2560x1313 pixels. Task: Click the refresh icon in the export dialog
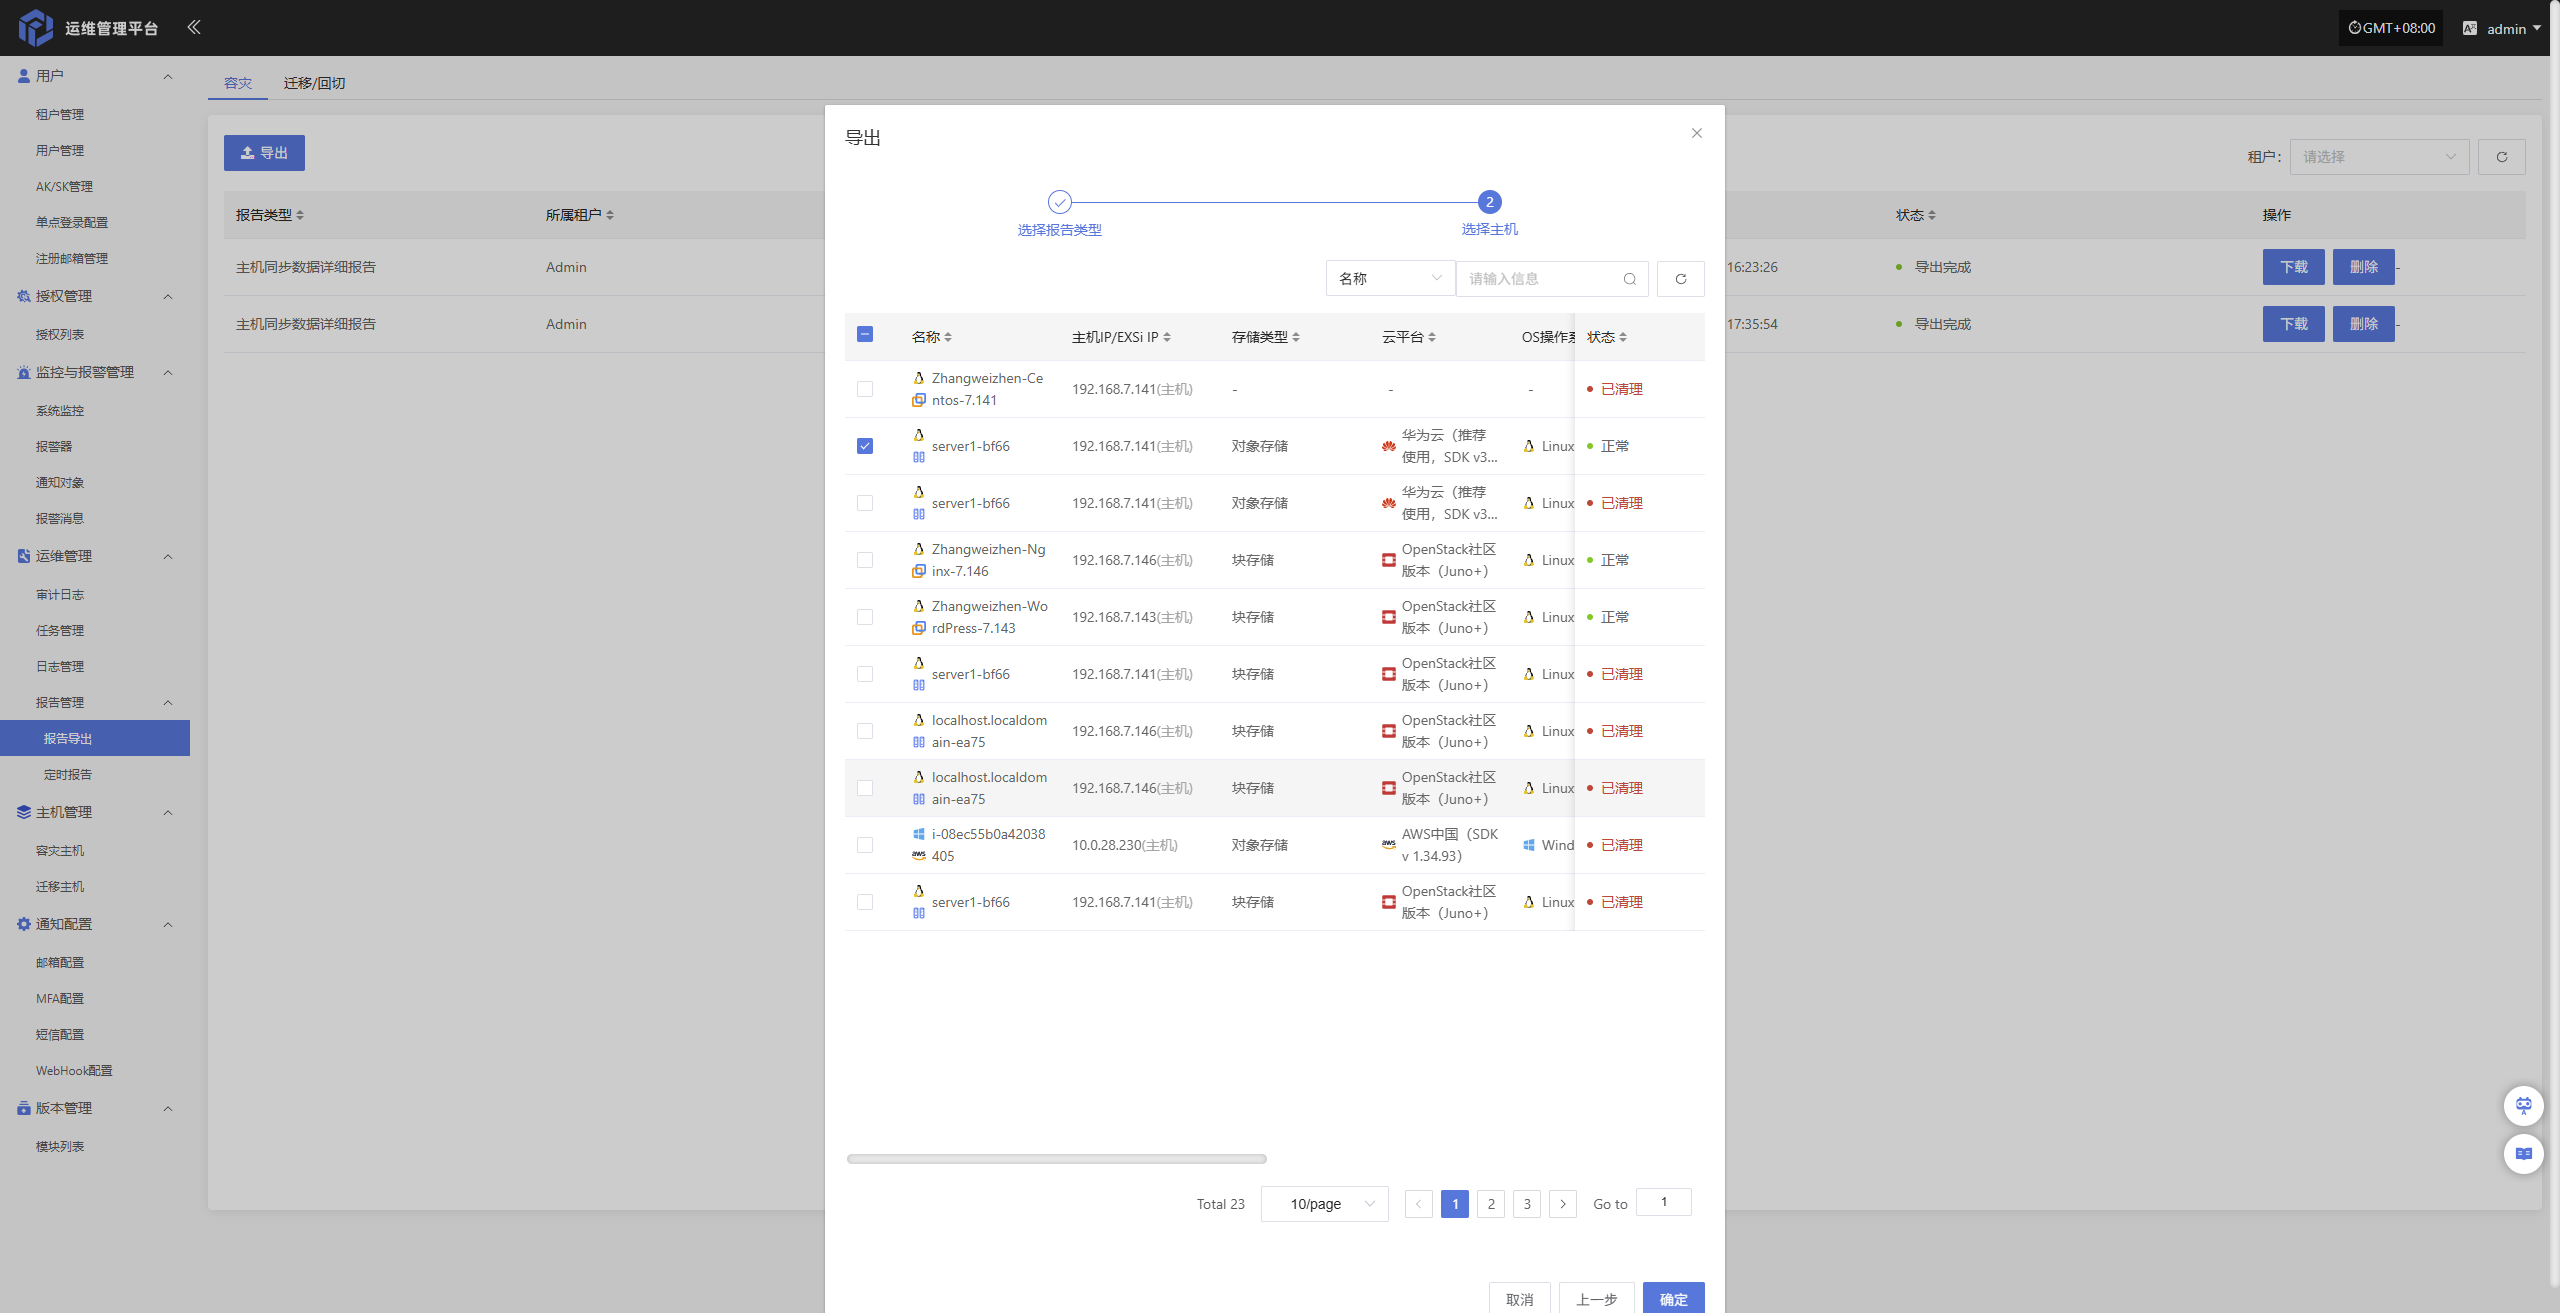click(x=1680, y=279)
